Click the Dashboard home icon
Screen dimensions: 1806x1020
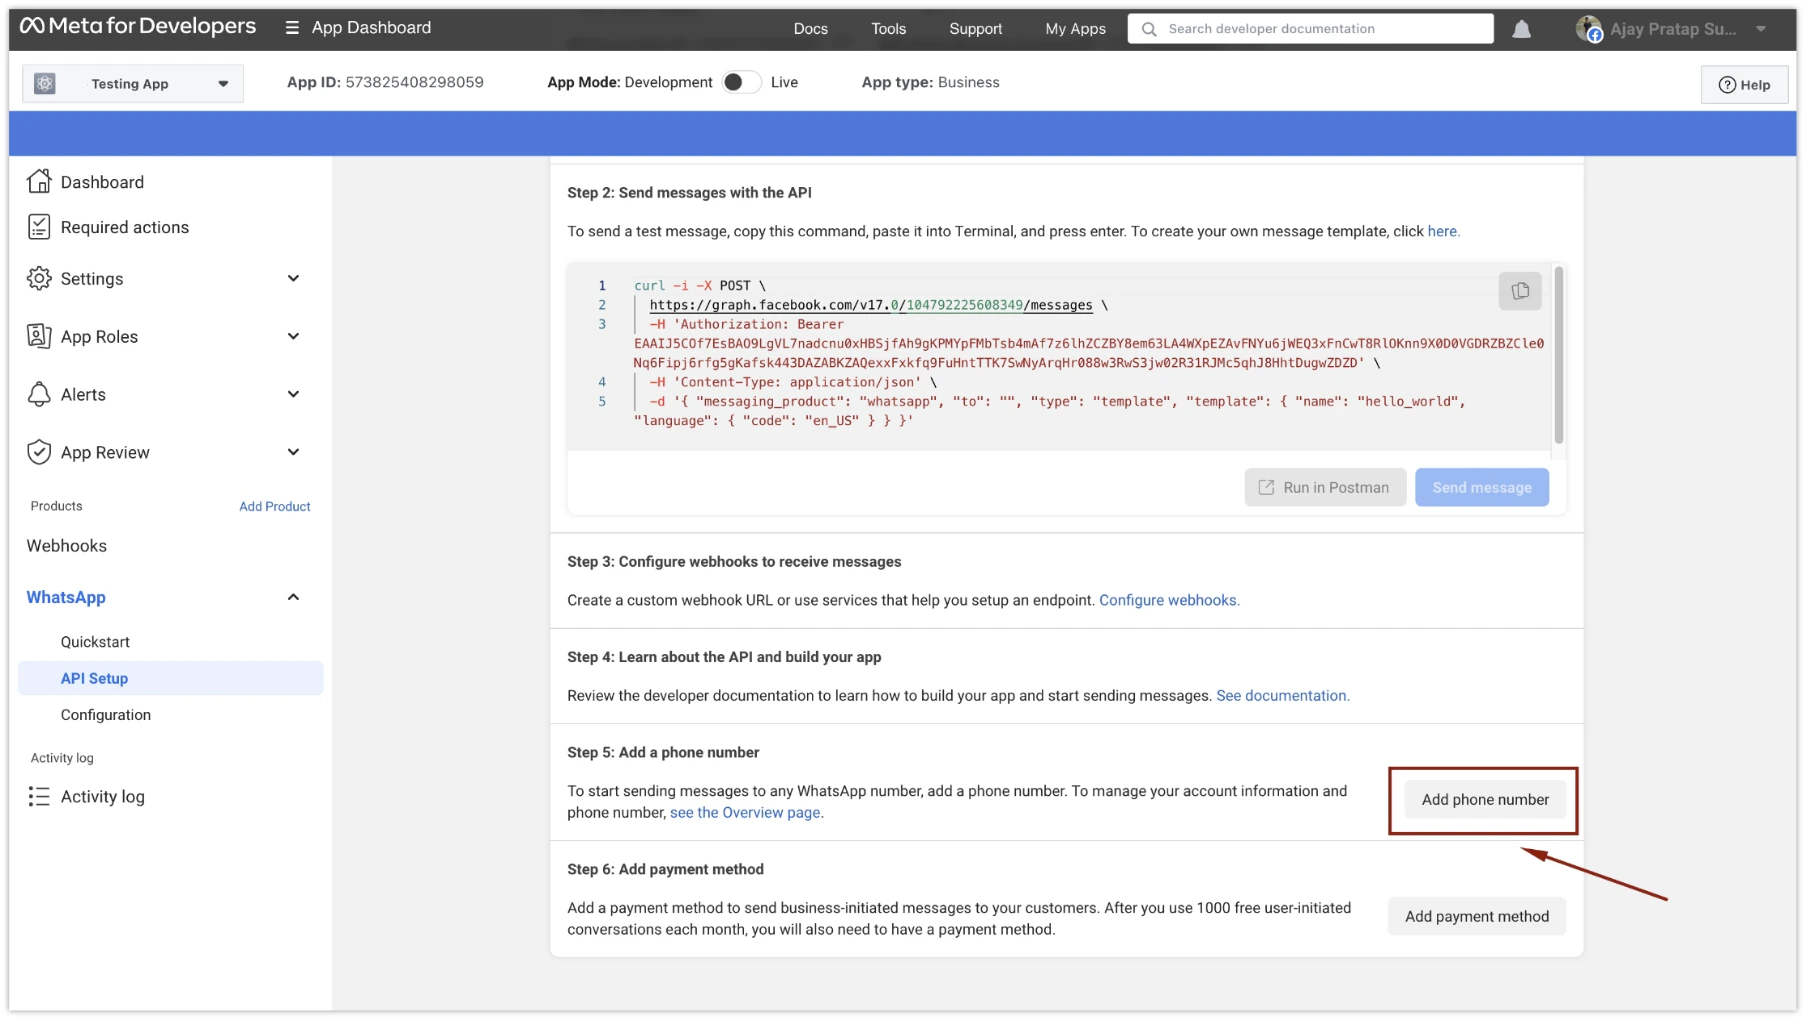click(x=39, y=181)
